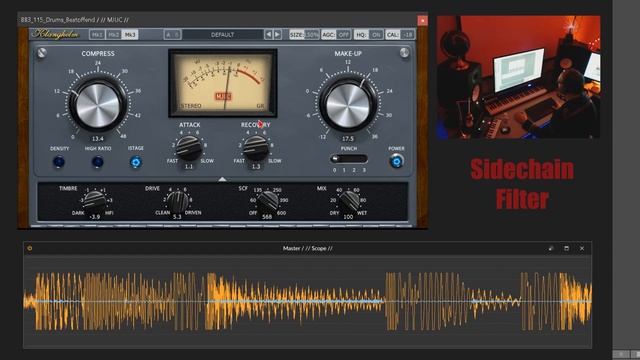
Task: Click the SCF sidechain filter knob
Action: point(268,201)
